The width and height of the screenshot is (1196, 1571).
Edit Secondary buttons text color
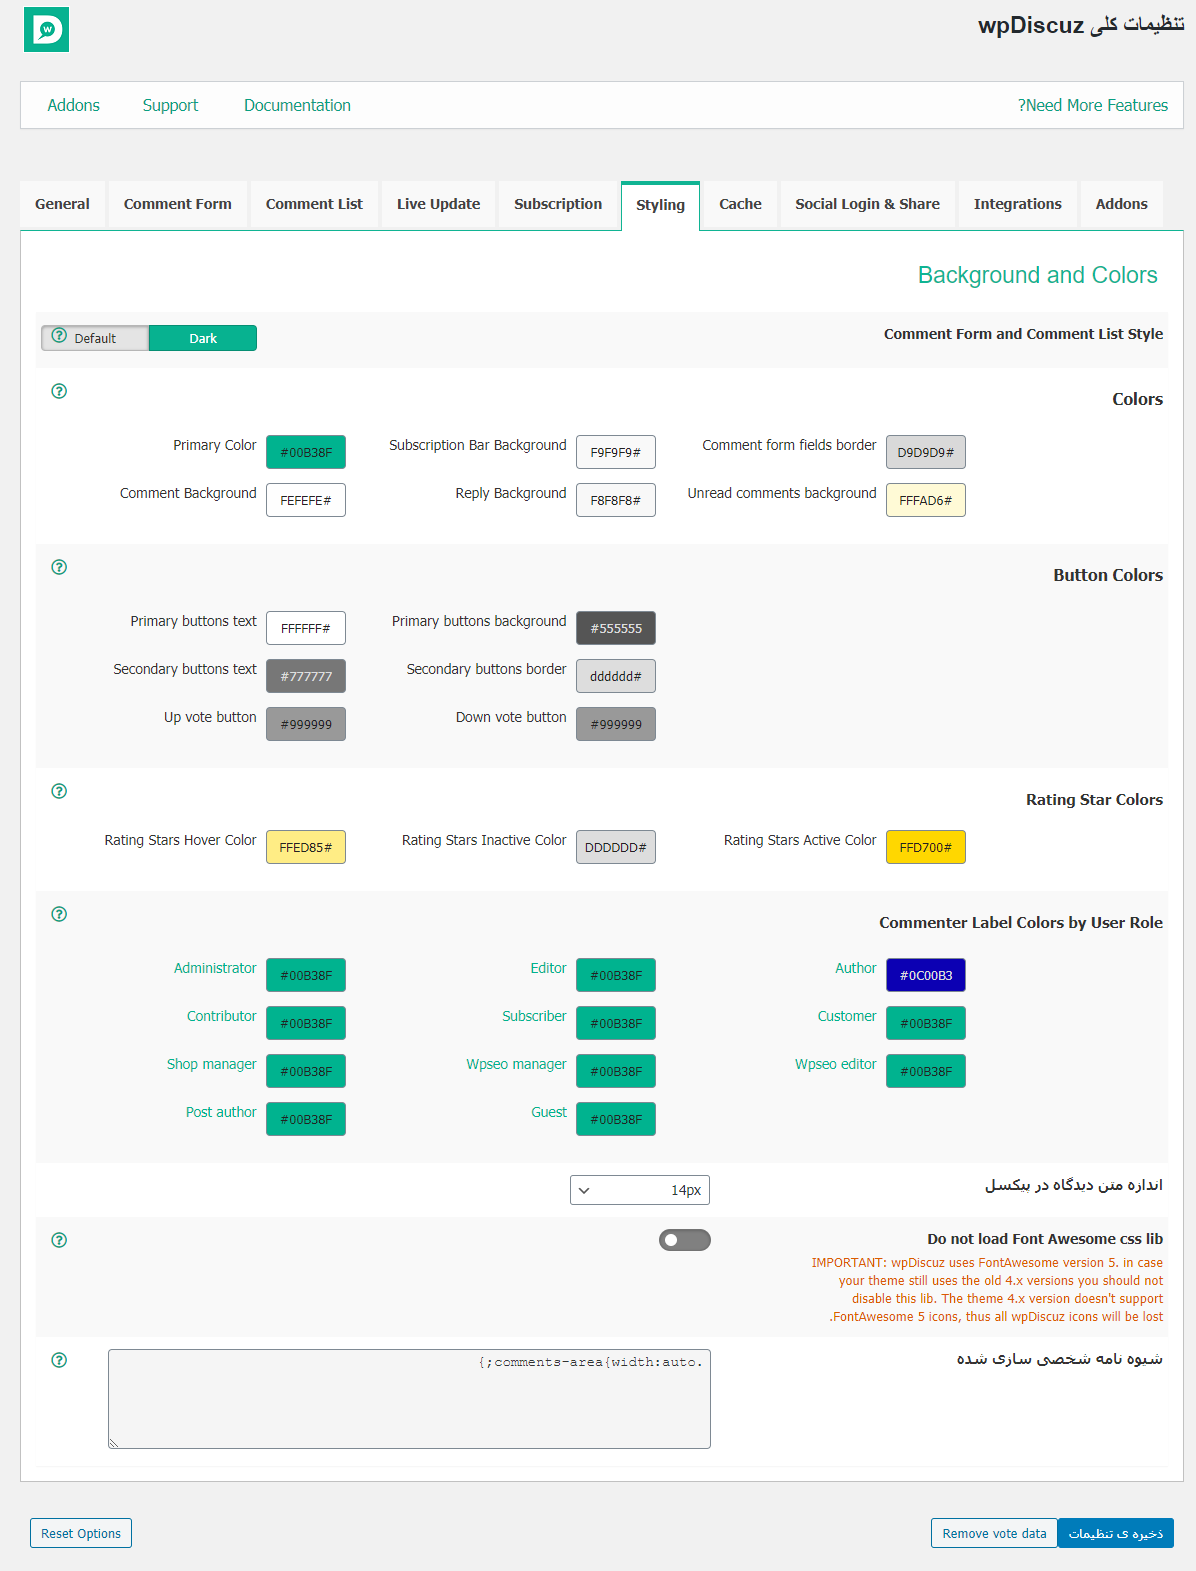click(x=306, y=676)
